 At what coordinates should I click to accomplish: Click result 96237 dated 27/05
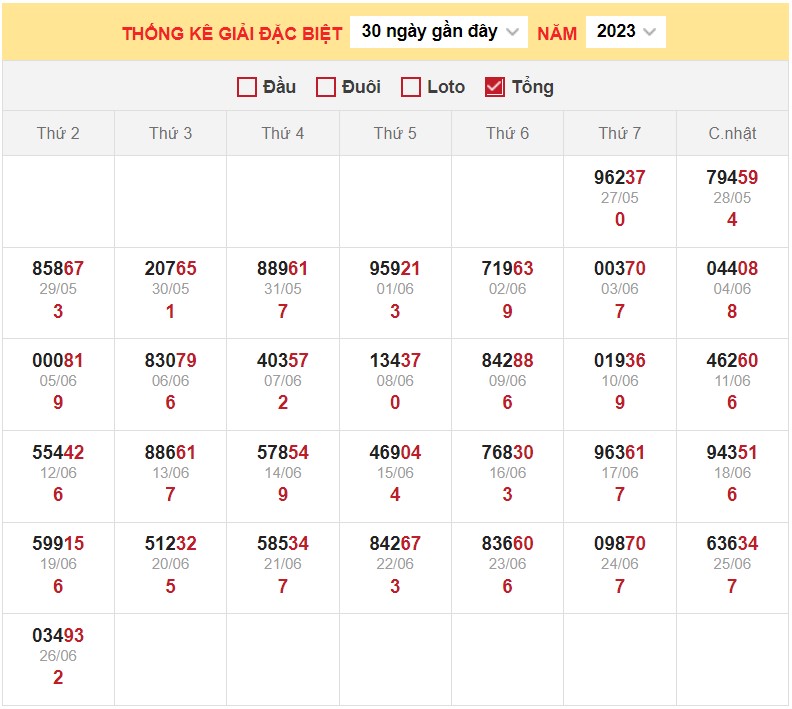[620, 178]
